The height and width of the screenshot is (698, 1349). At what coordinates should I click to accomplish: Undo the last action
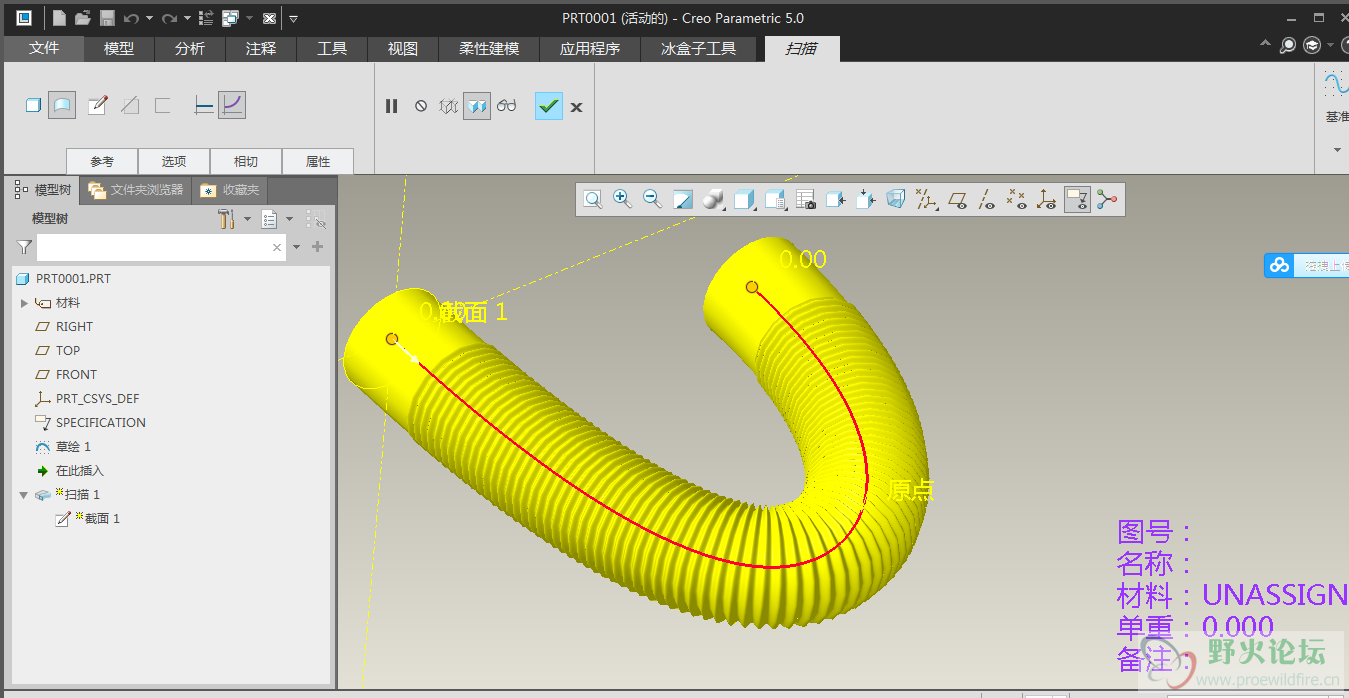131,18
